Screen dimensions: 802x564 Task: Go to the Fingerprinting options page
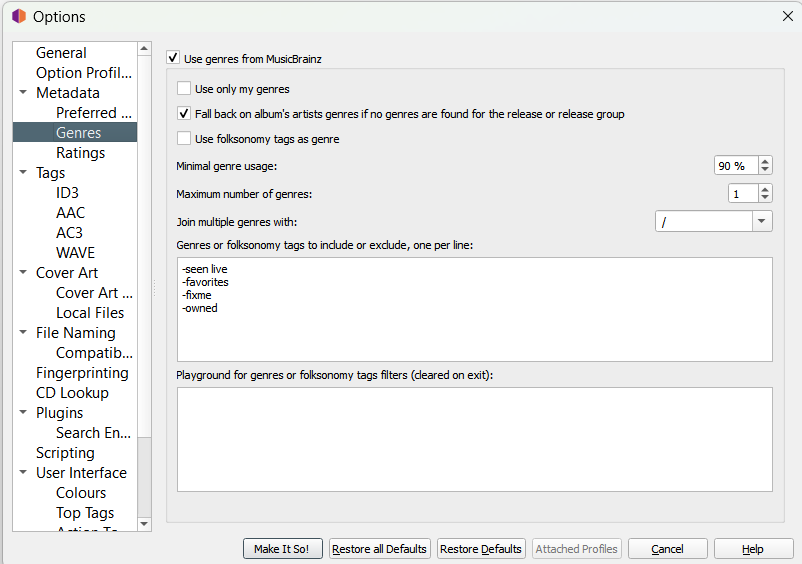point(82,373)
